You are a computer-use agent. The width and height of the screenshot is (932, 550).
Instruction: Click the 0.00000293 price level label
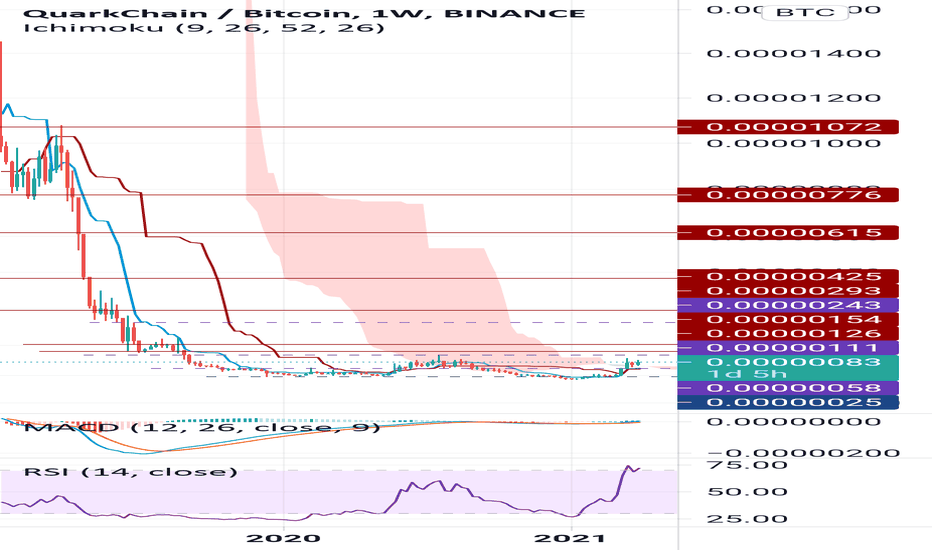[x=788, y=291]
